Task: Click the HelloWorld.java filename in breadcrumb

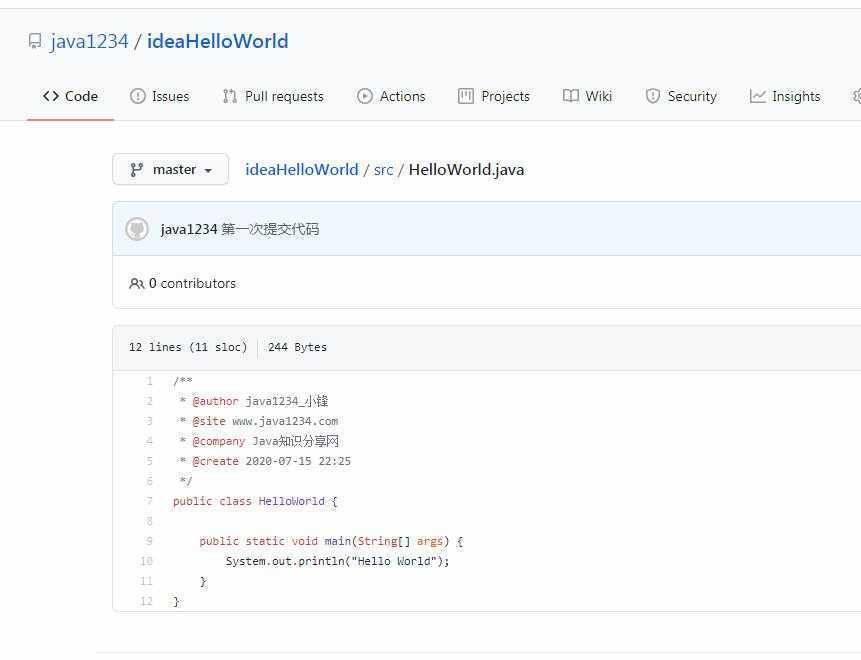Action: click(466, 170)
